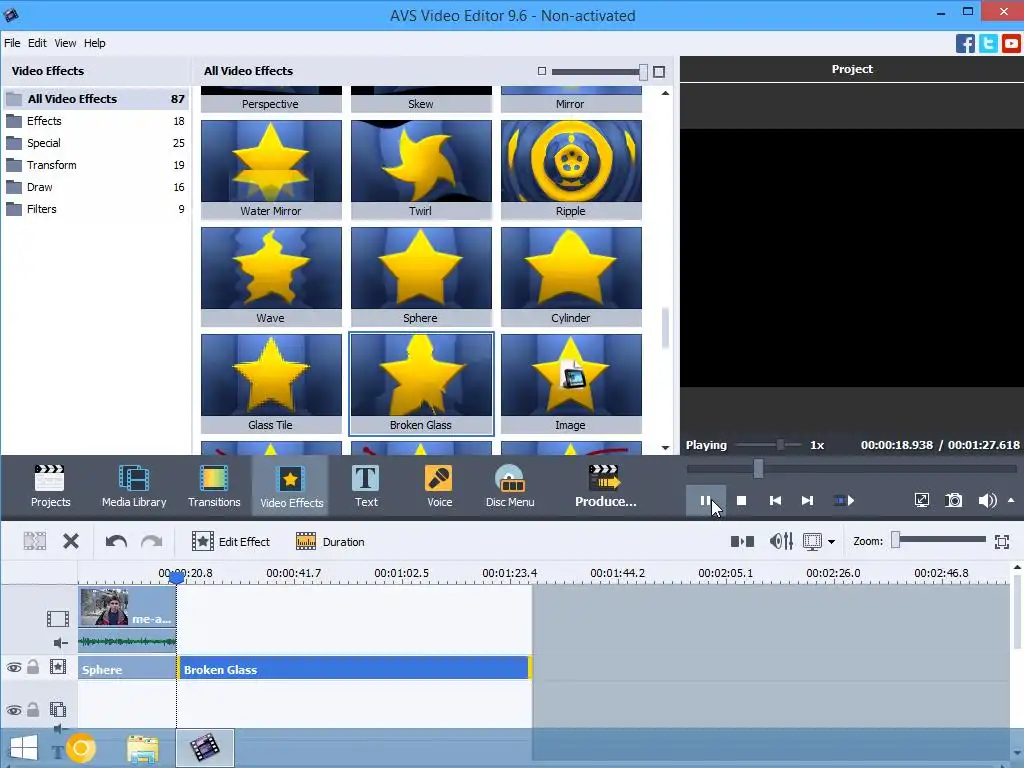Stop the preview playback
The height and width of the screenshot is (768, 1024).
[741, 501]
